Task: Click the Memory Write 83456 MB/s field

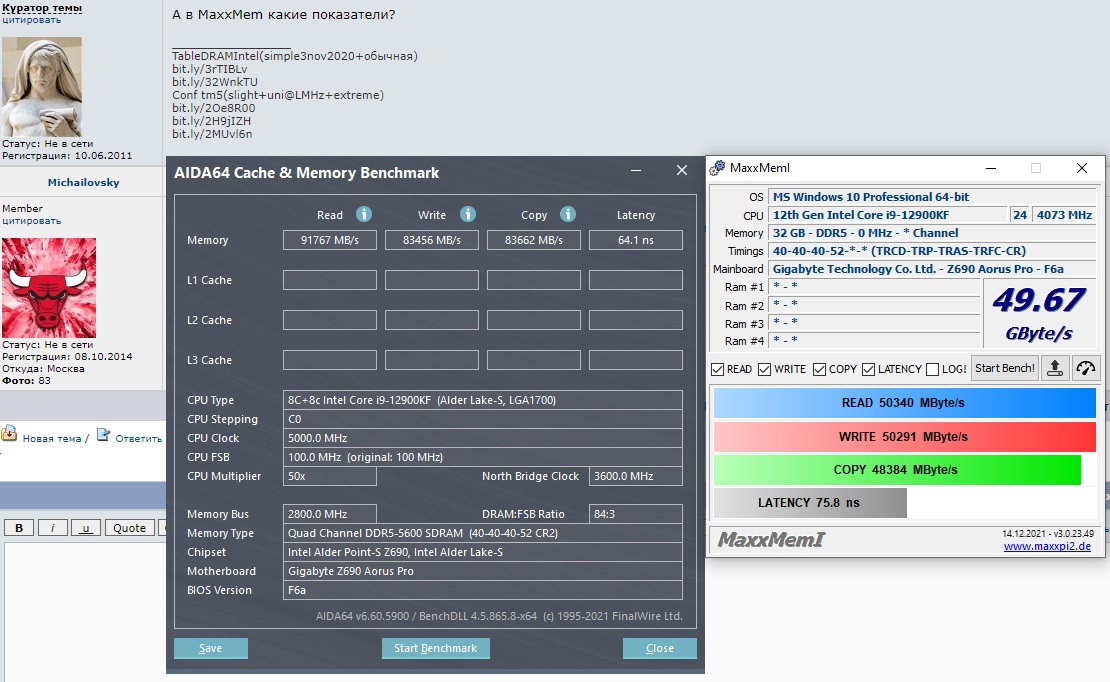Action: [x=432, y=240]
